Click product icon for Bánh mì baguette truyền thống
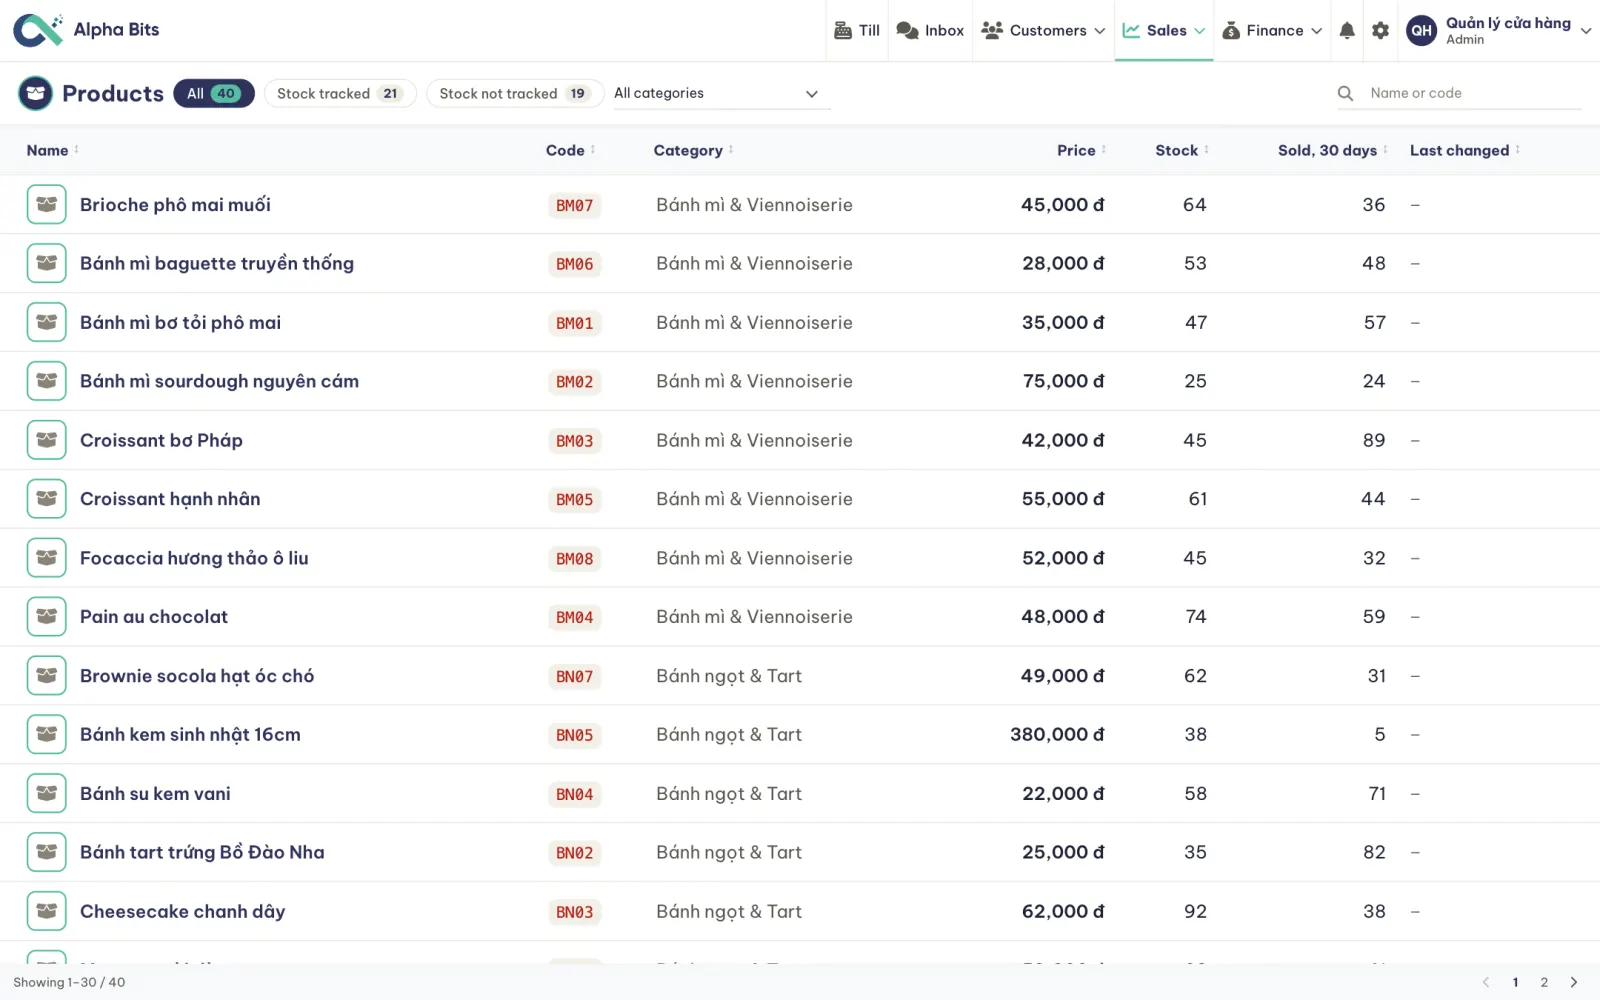Image resolution: width=1600 pixels, height=1000 pixels. pyautogui.click(x=46, y=264)
